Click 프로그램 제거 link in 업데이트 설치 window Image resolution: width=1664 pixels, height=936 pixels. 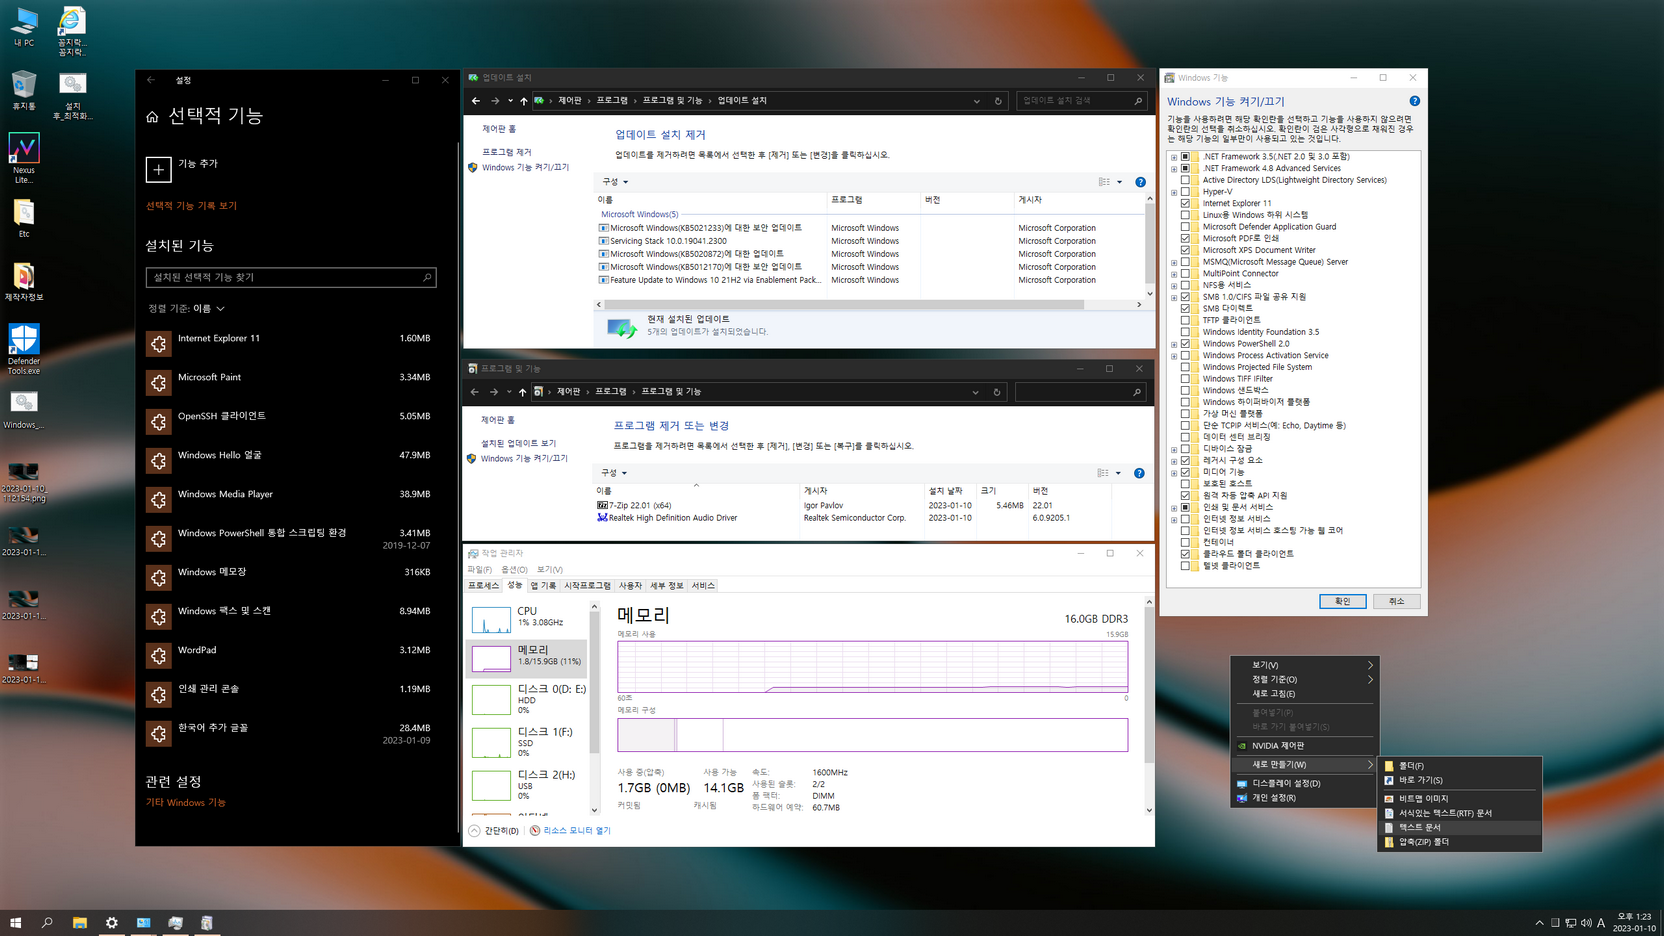(x=507, y=152)
